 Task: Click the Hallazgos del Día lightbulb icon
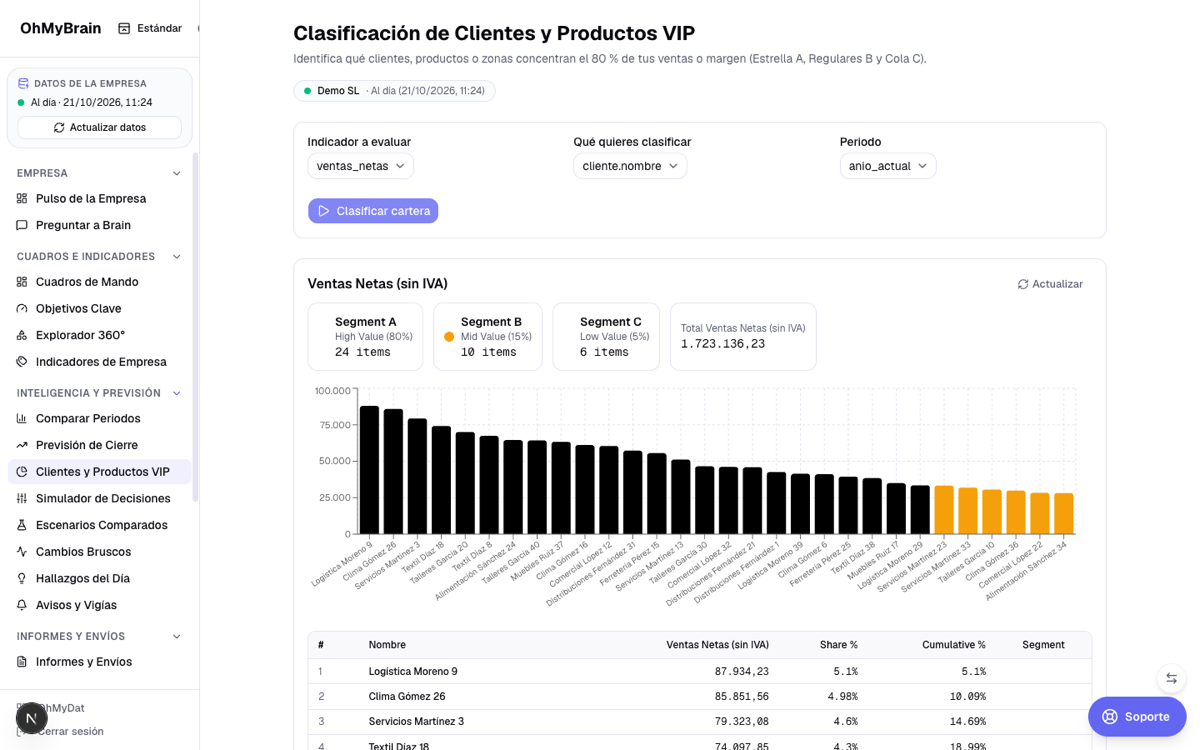(22, 579)
